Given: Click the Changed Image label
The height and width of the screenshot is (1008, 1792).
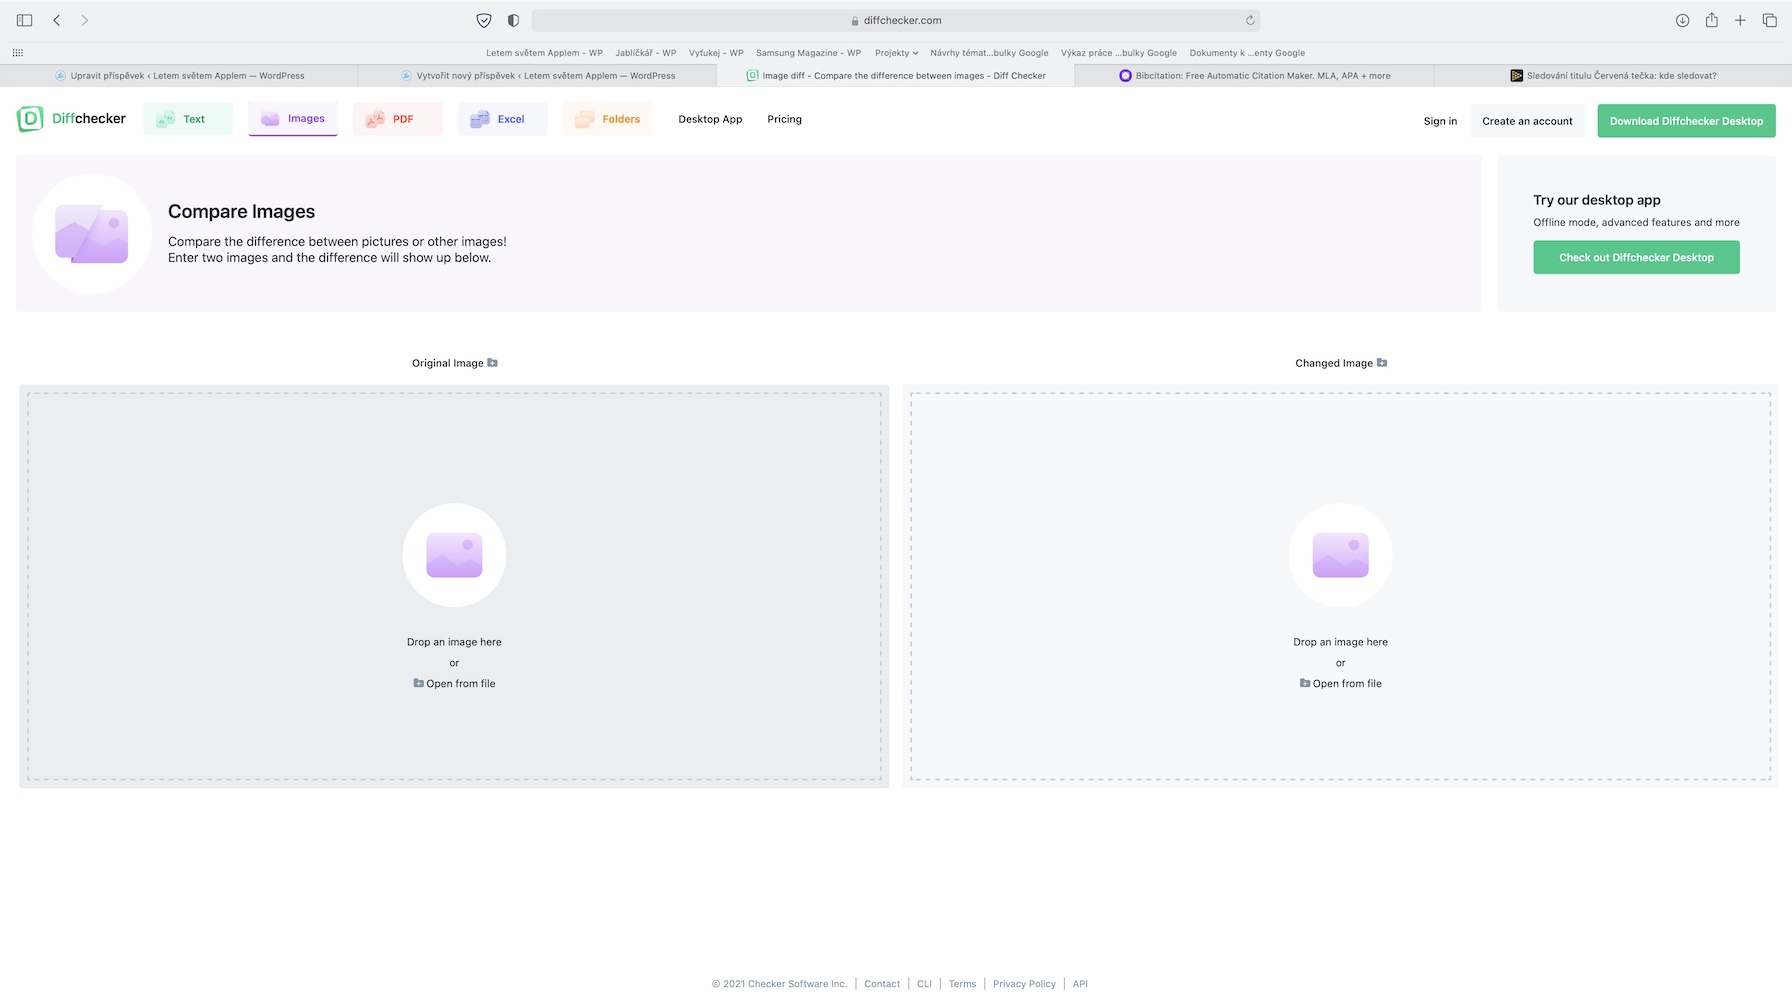Looking at the screenshot, I should (x=1334, y=363).
